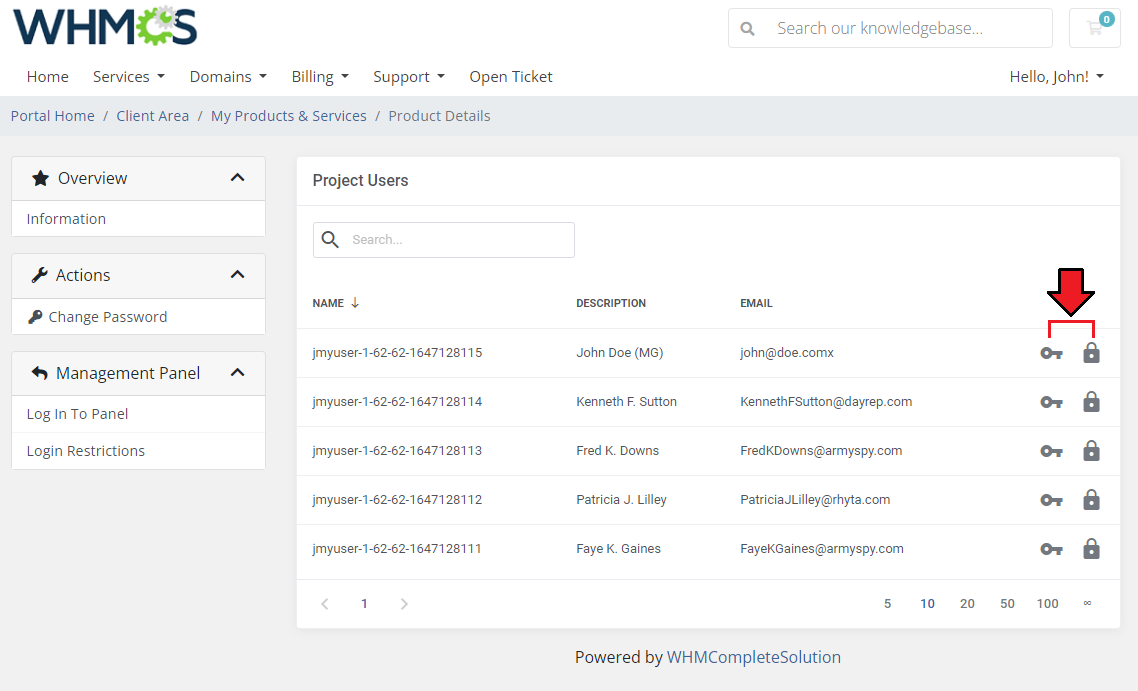Click Portal Home breadcrumb link
1138x691 pixels.
point(52,116)
